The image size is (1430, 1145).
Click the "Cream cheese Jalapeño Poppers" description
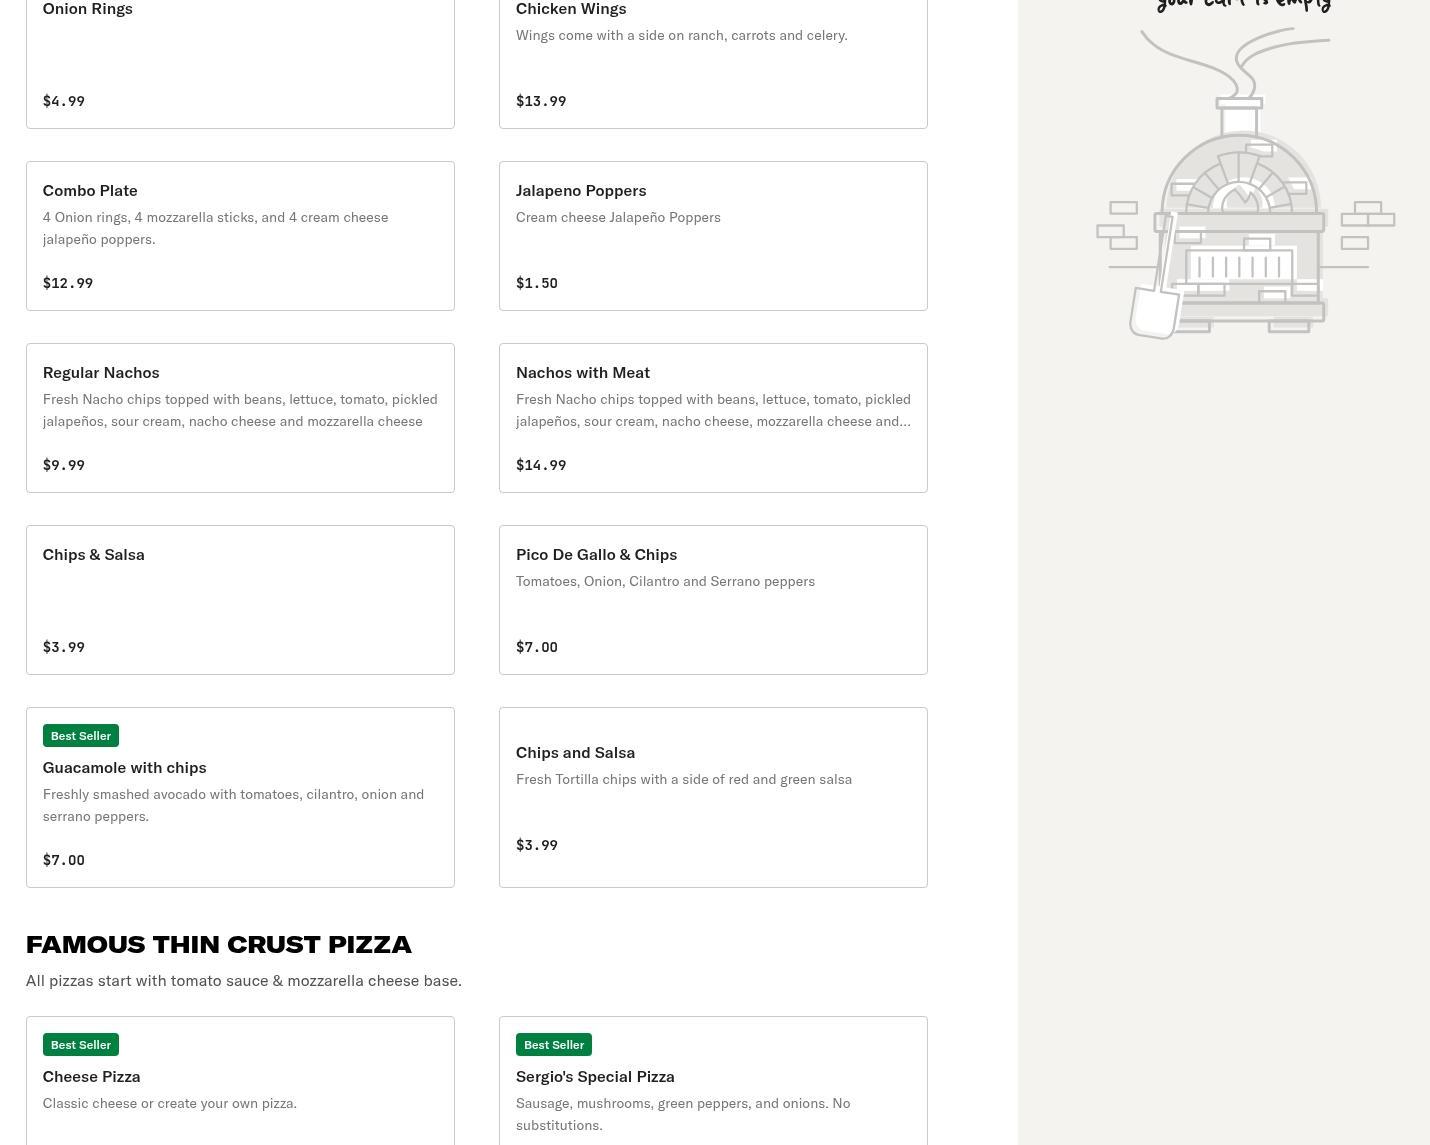pos(618,217)
